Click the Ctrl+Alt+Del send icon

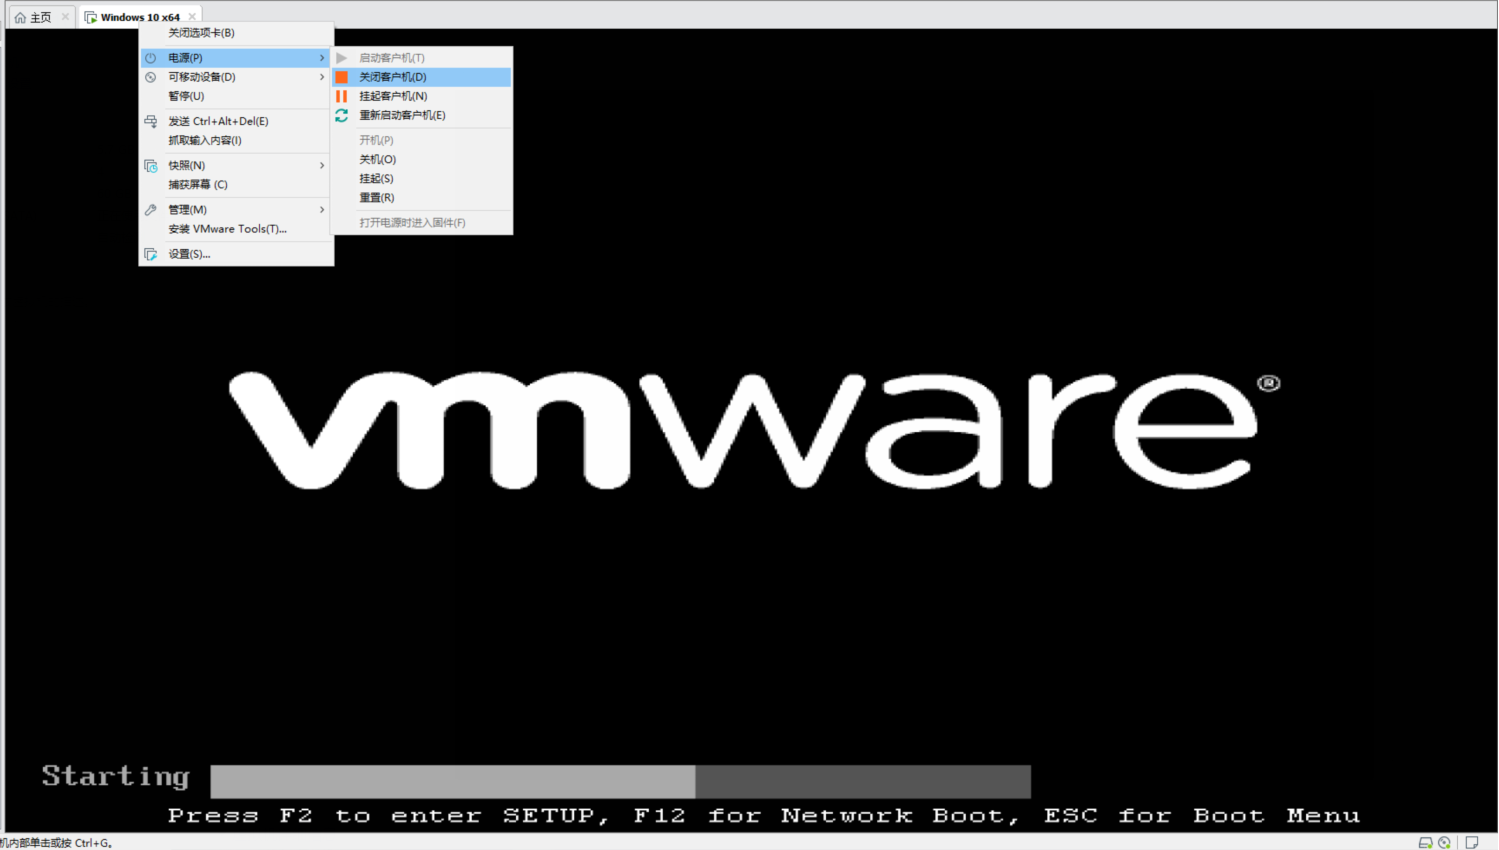tap(151, 121)
